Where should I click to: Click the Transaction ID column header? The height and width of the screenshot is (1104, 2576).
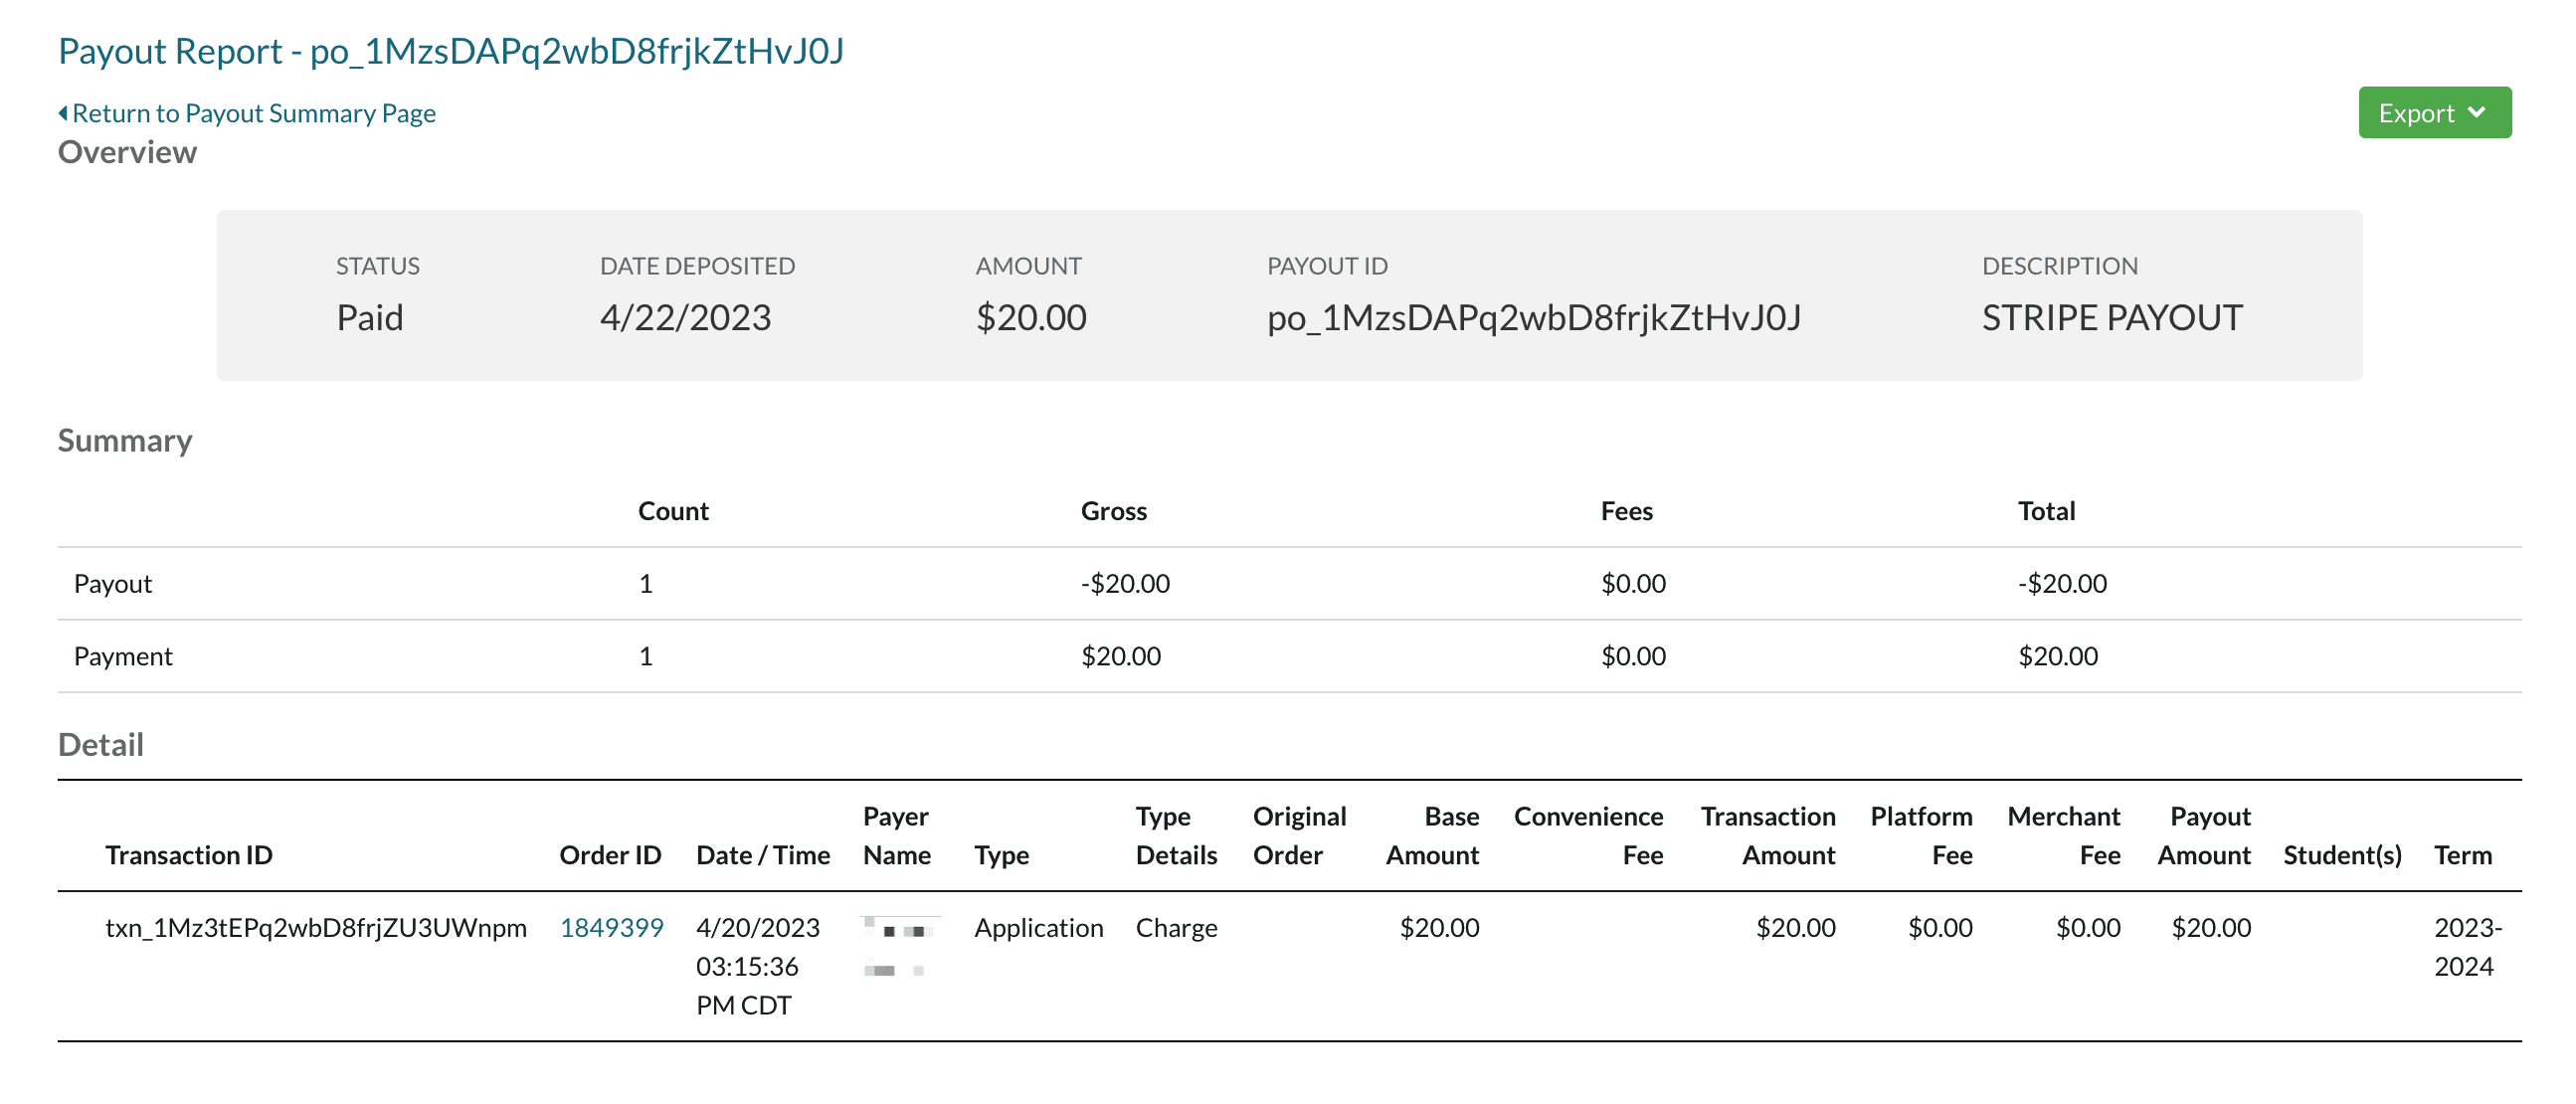click(188, 855)
